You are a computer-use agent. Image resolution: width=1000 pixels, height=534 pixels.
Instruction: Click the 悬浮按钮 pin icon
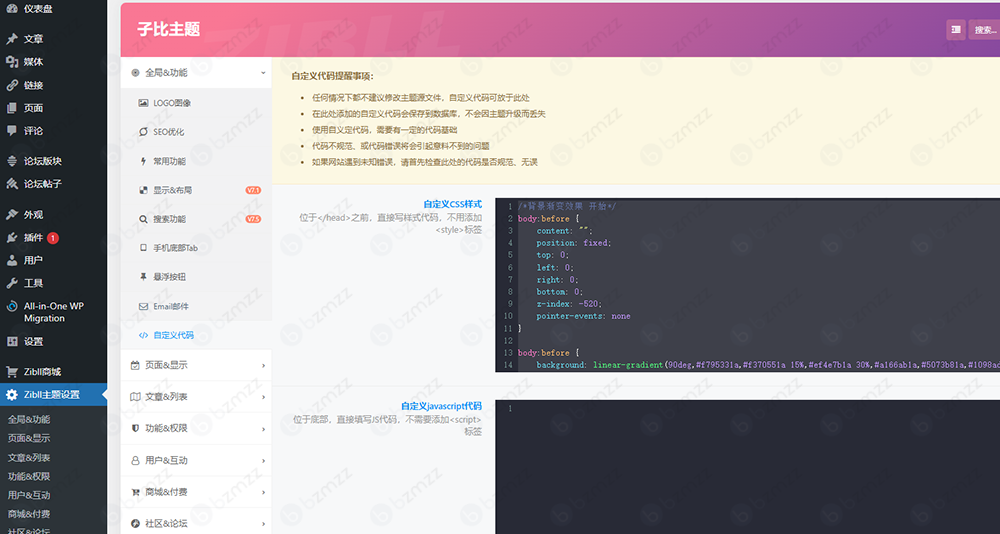click(x=143, y=277)
